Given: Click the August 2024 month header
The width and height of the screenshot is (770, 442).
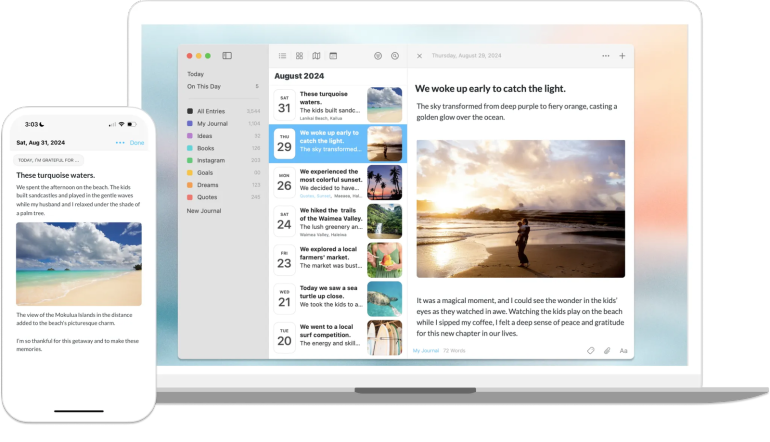Looking at the screenshot, I should pyautogui.click(x=299, y=76).
